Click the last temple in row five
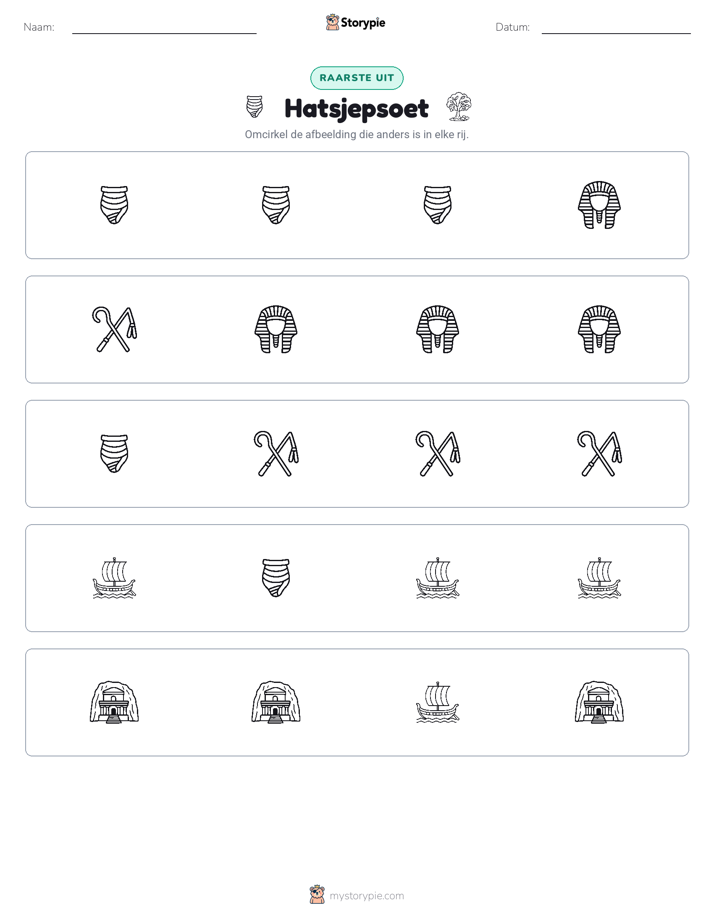Image resolution: width=714 pixels, height=924 pixels. tap(599, 702)
